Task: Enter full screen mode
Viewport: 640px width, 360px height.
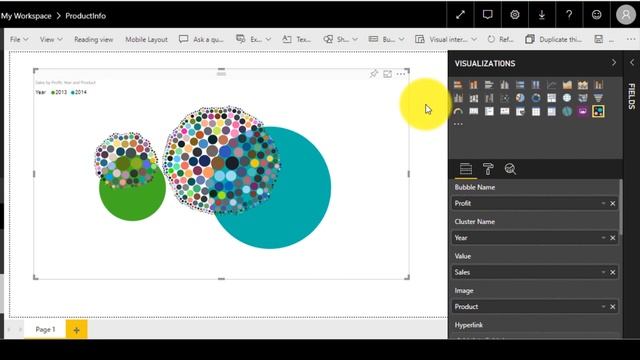Action: 460,15
